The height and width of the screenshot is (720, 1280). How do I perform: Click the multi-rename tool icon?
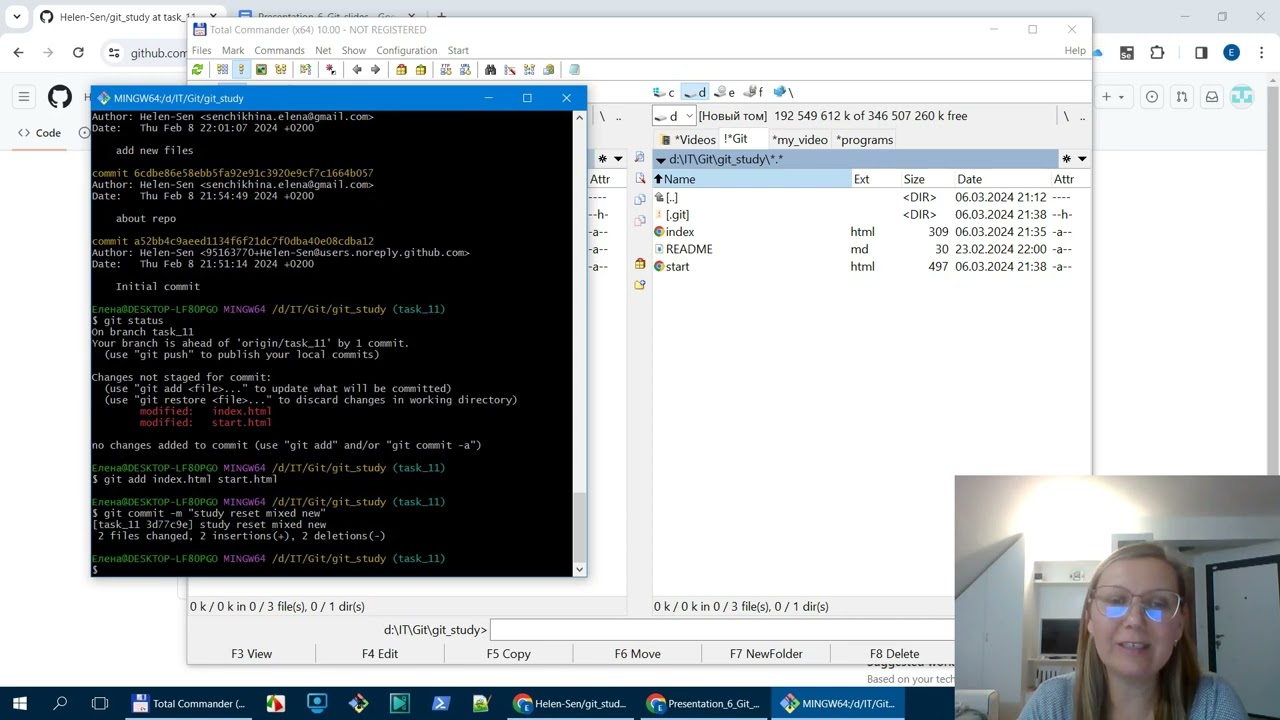(510, 70)
